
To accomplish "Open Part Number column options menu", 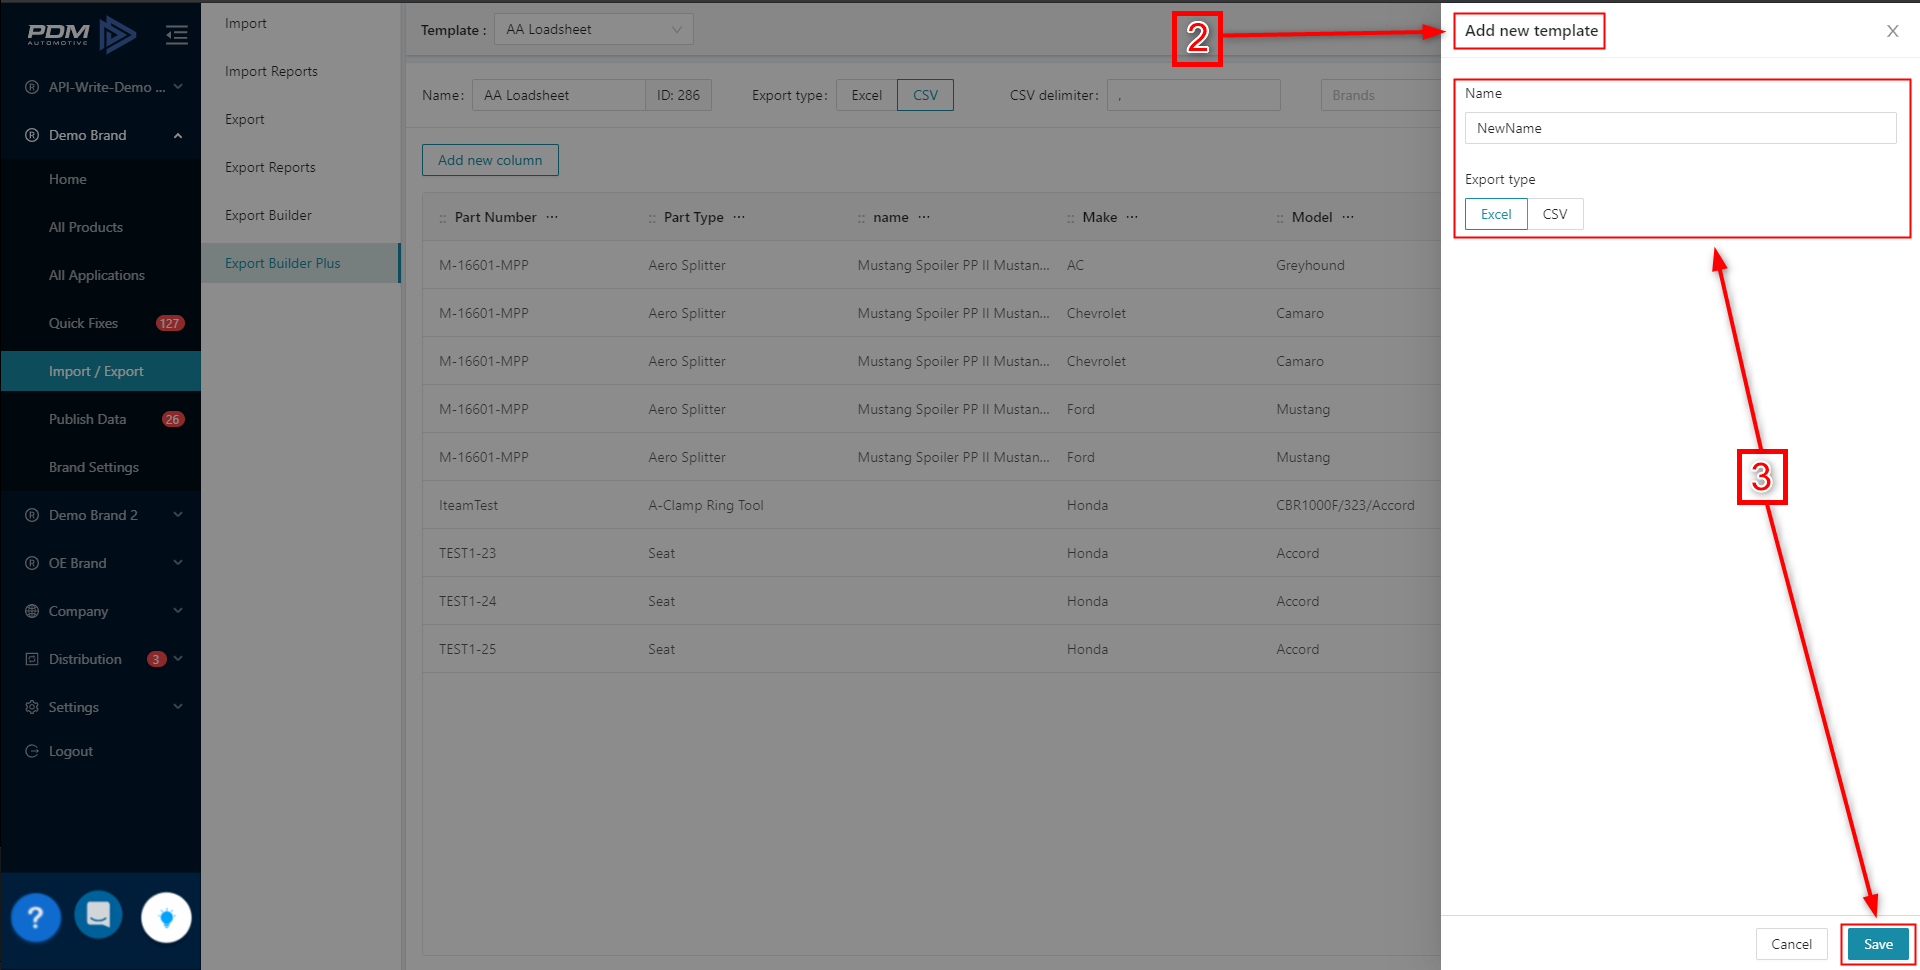I will pos(552,217).
